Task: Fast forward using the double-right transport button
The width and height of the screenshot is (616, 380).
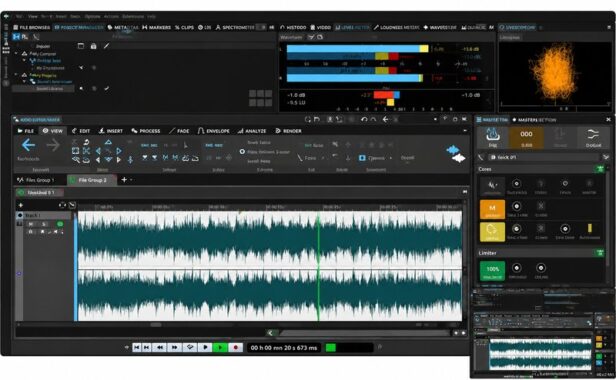Action: (174, 347)
